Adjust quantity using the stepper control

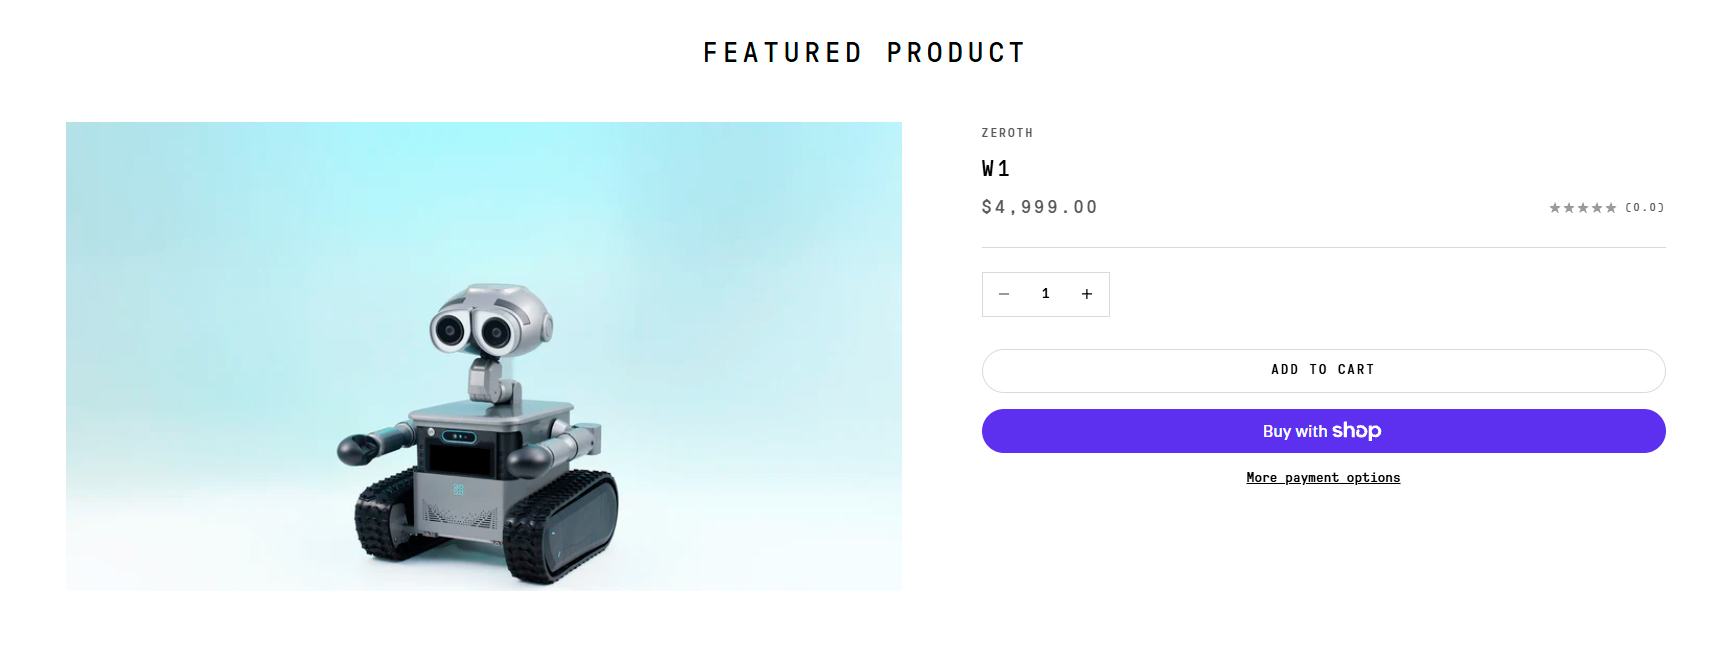coord(1045,294)
